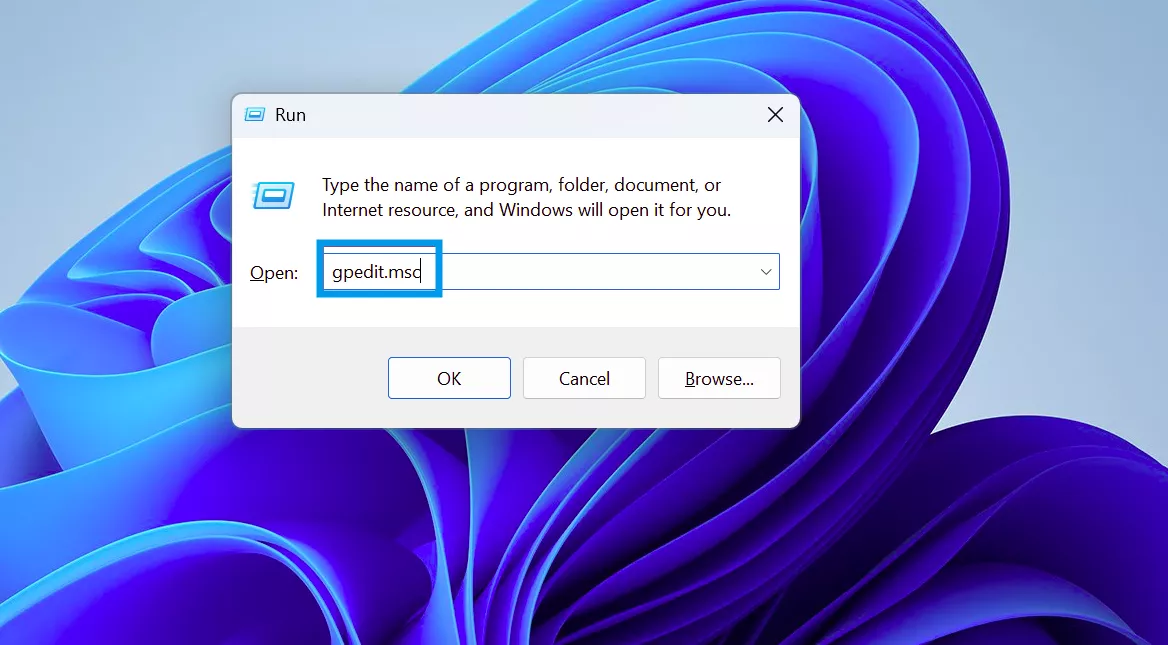Close the Run dialog with the X

(x=775, y=114)
